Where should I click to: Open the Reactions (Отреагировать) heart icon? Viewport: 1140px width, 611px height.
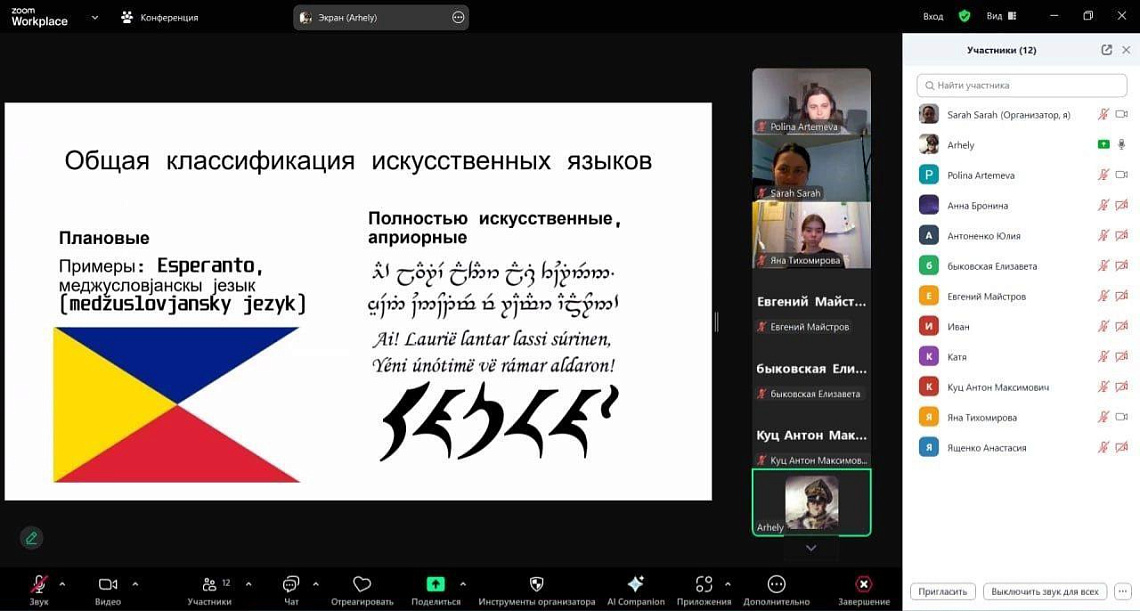362,584
